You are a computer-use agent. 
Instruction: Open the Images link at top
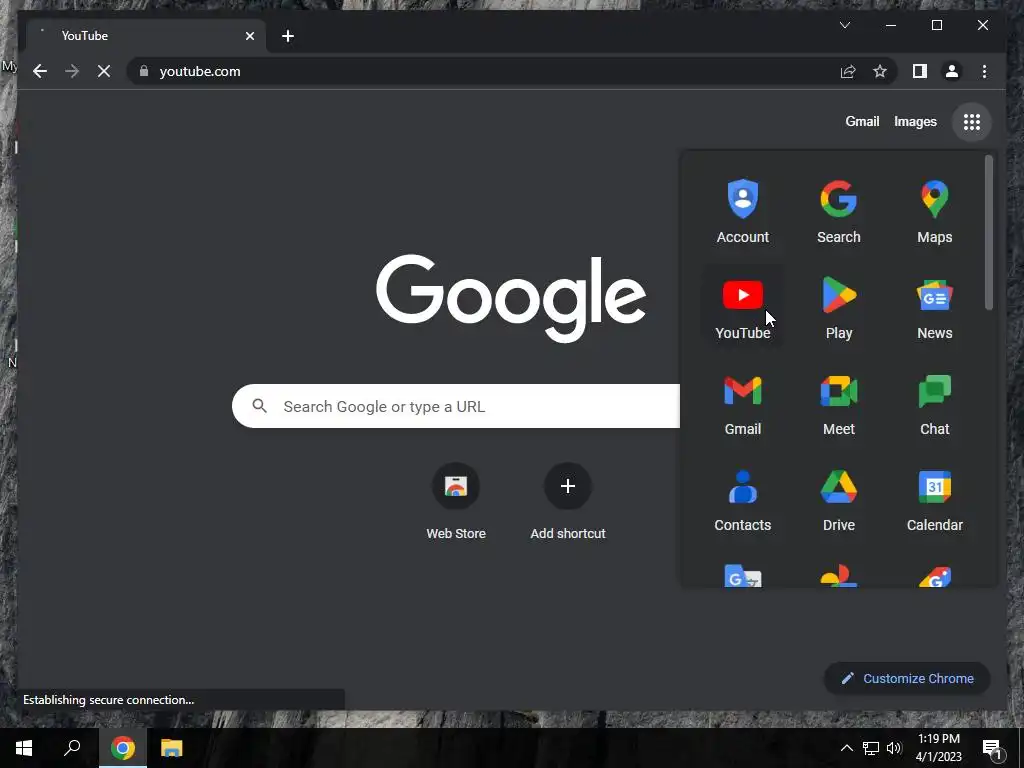(x=915, y=121)
